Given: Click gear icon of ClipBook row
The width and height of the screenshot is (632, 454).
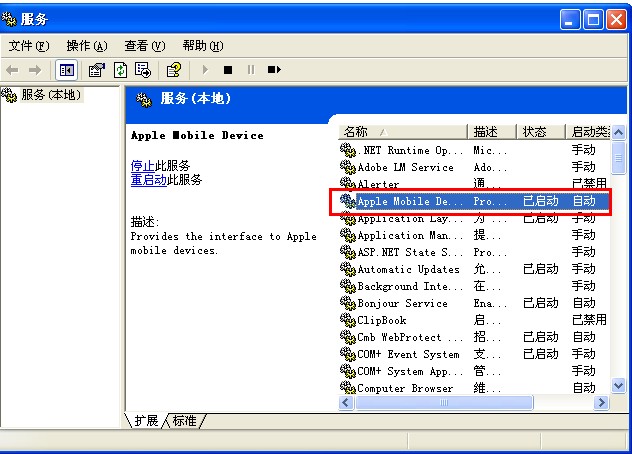Looking at the screenshot, I should [x=347, y=320].
